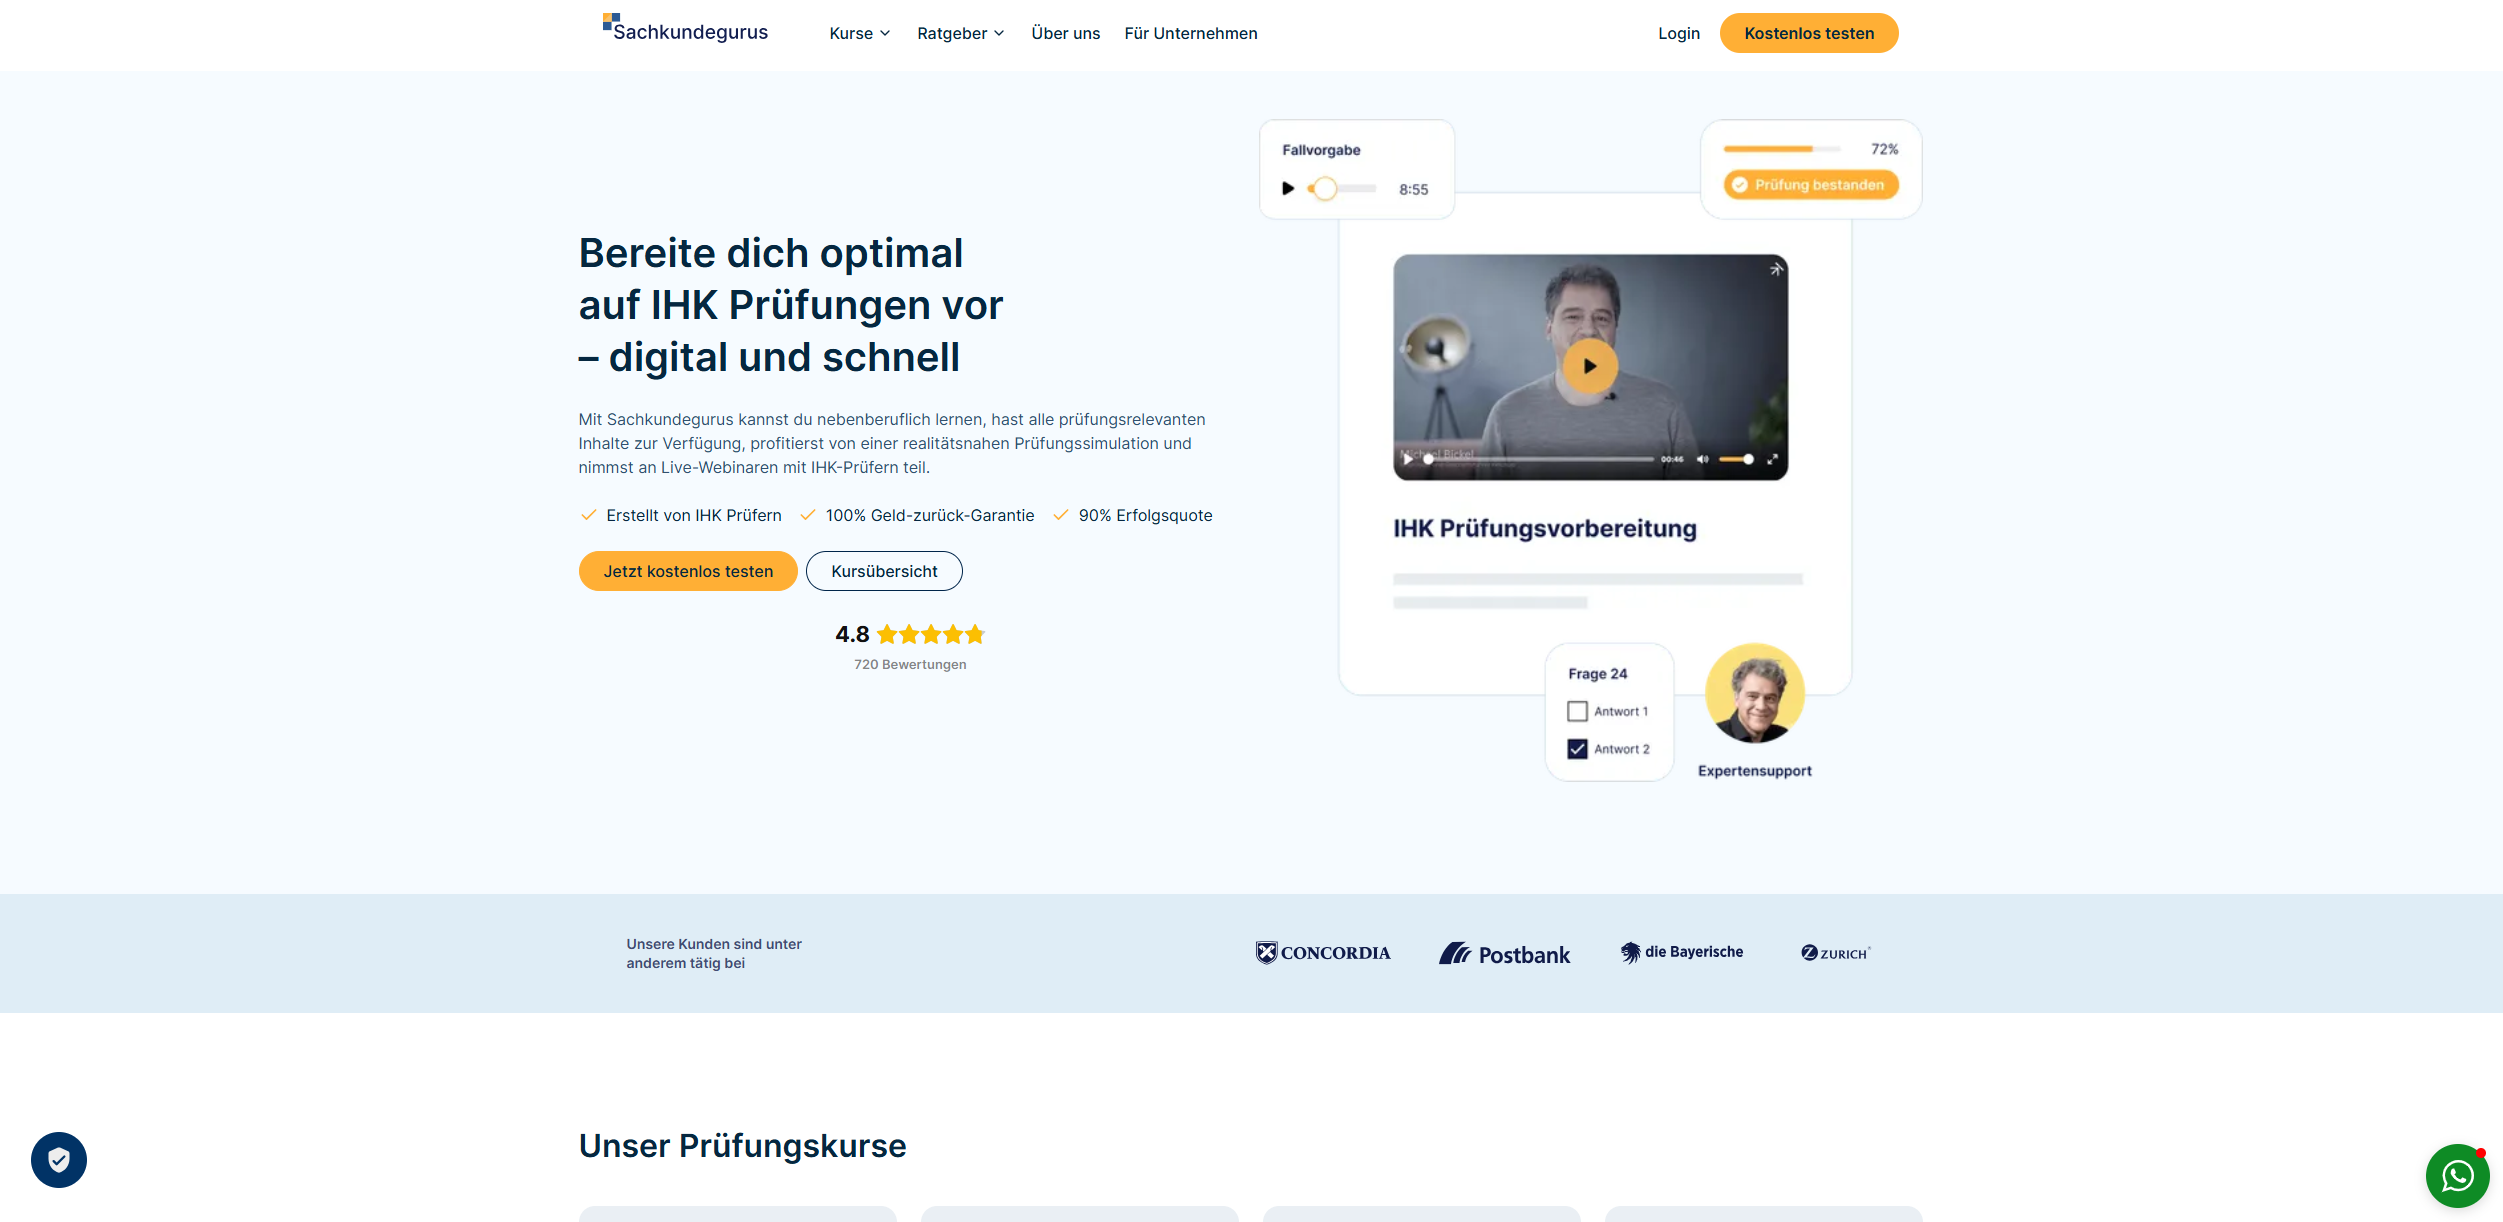Click the shield badge icon bottom left
This screenshot has height=1222, width=2503.
pyautogui.click(x=59, y=1159)
